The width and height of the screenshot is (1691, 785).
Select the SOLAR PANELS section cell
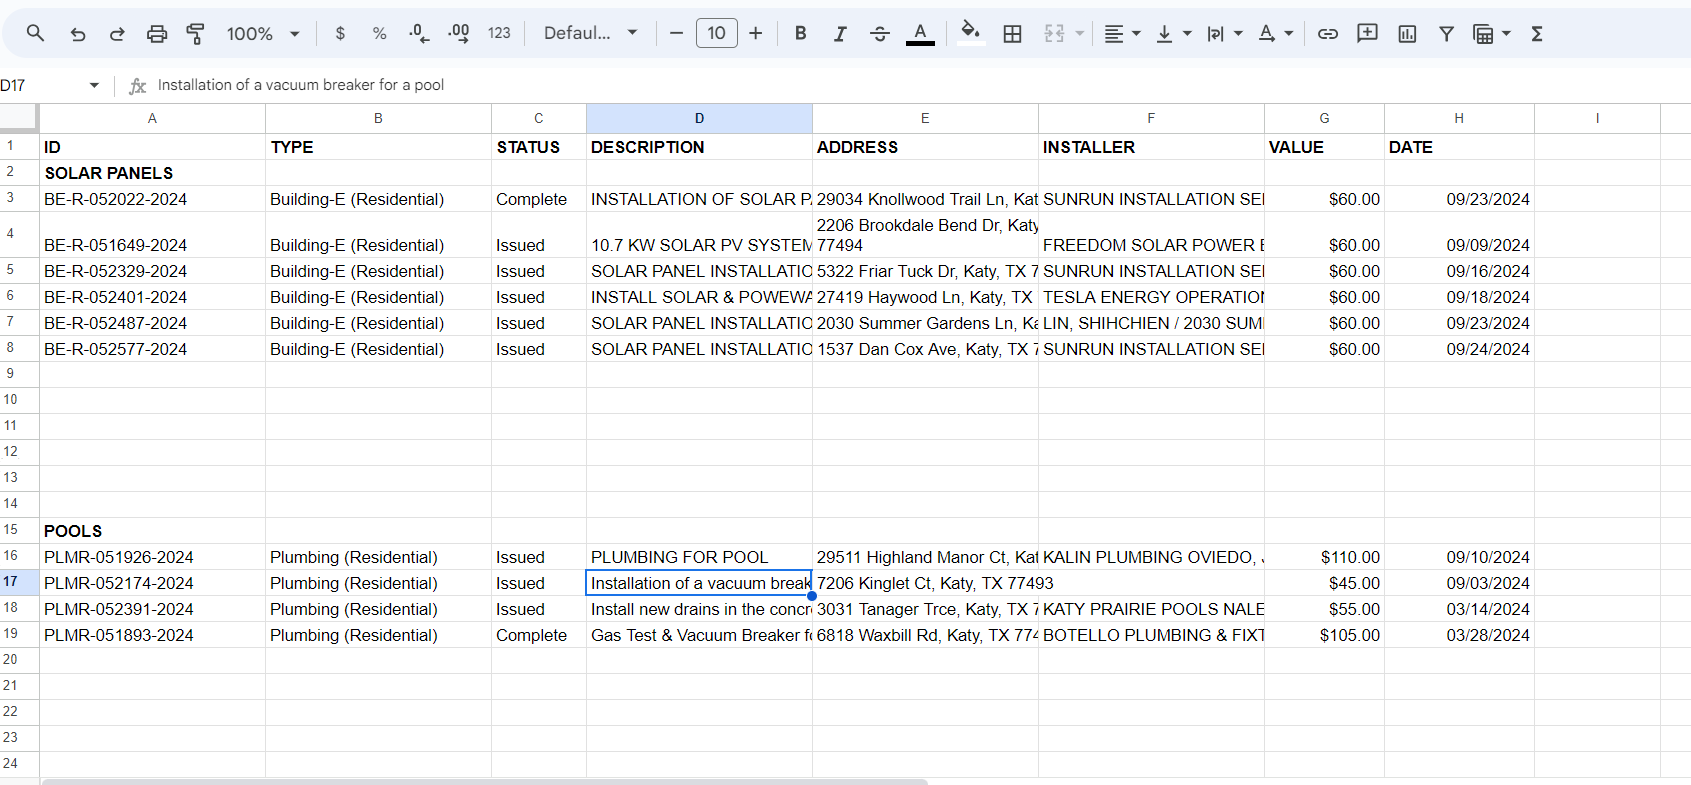[x=152, y=173]
